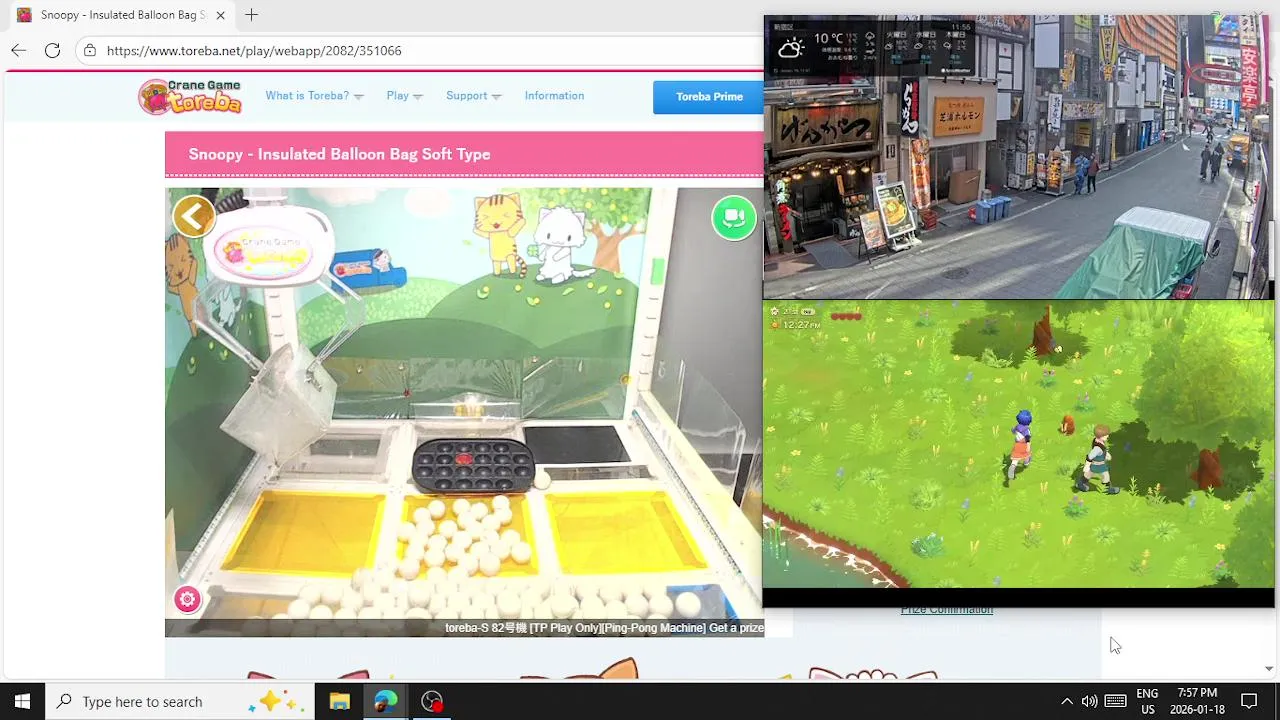Image resolution: width=1280 pixels, height=720 pixels.
Task: View site info lock icon
Action: [x=90, y=50]
